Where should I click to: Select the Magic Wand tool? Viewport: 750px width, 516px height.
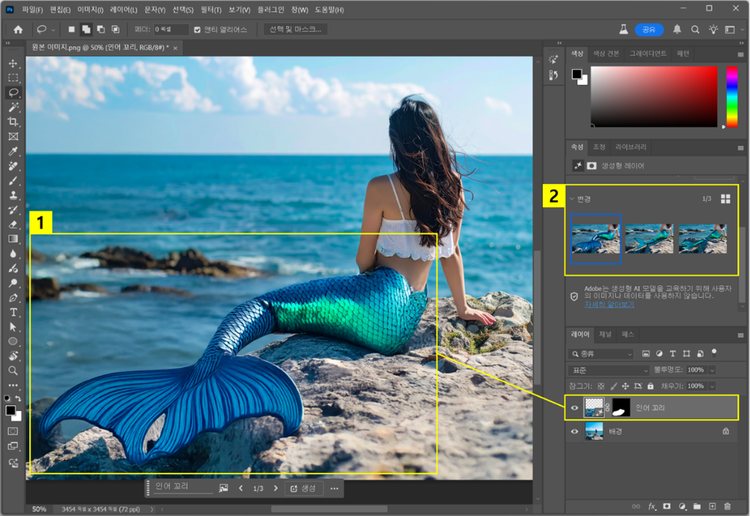[13, 106]
